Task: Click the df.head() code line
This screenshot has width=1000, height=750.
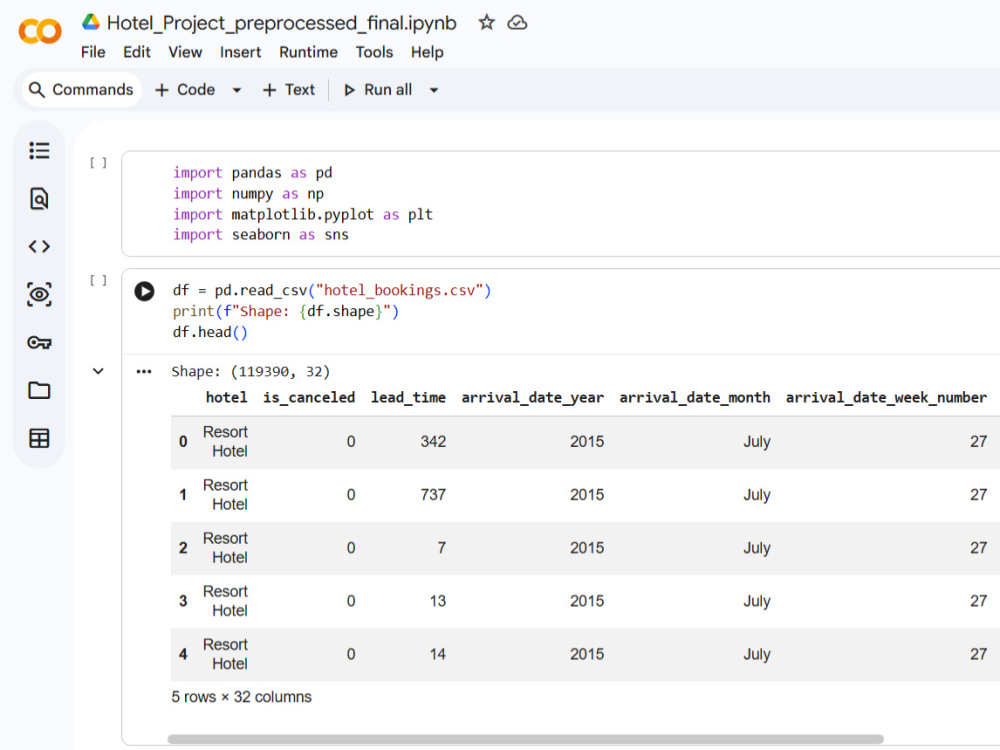Action: pyautogui.click(x=210, y=332)
